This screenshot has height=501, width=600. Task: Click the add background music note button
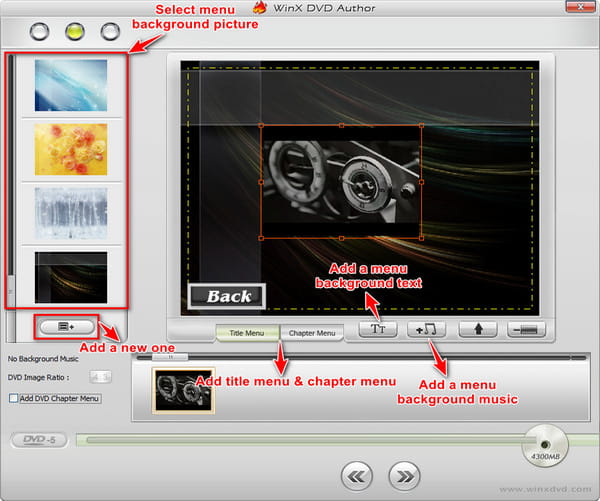(x=426, y=329)
